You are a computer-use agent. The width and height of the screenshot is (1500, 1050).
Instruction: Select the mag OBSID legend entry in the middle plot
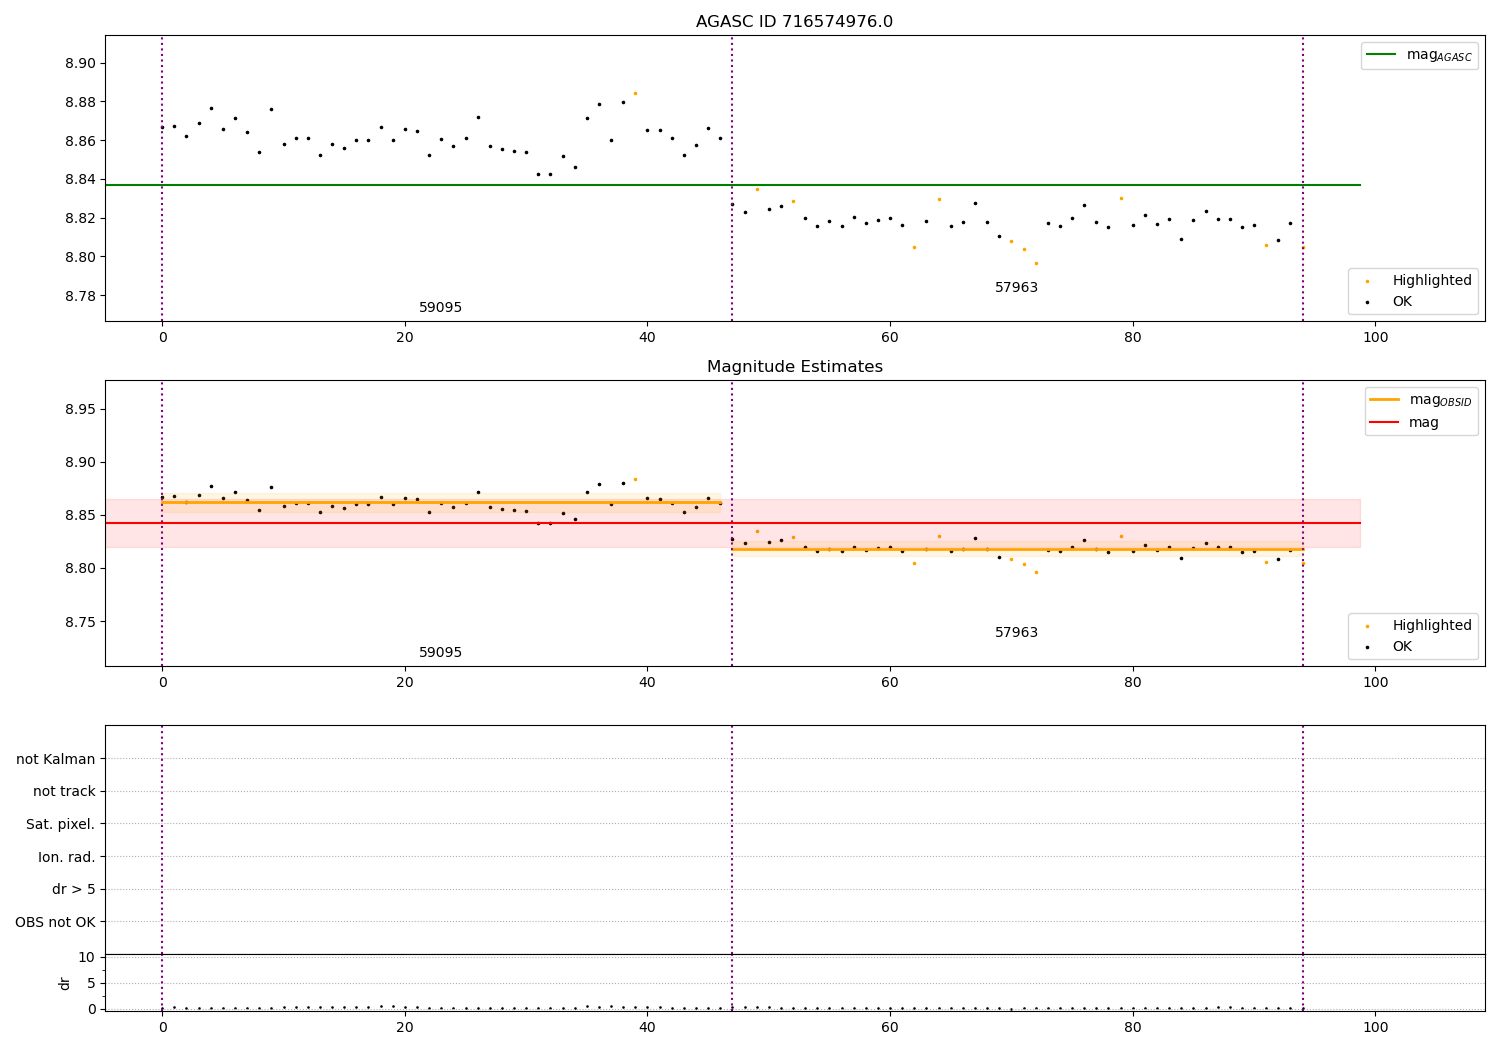tap(1421, 400)
